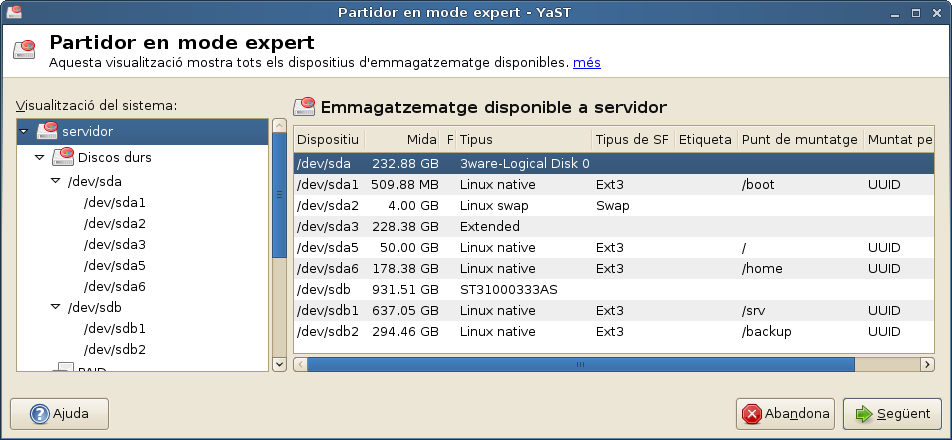Click the servidor disk icon in tree

pyautogui.click(x=47, y=131)
